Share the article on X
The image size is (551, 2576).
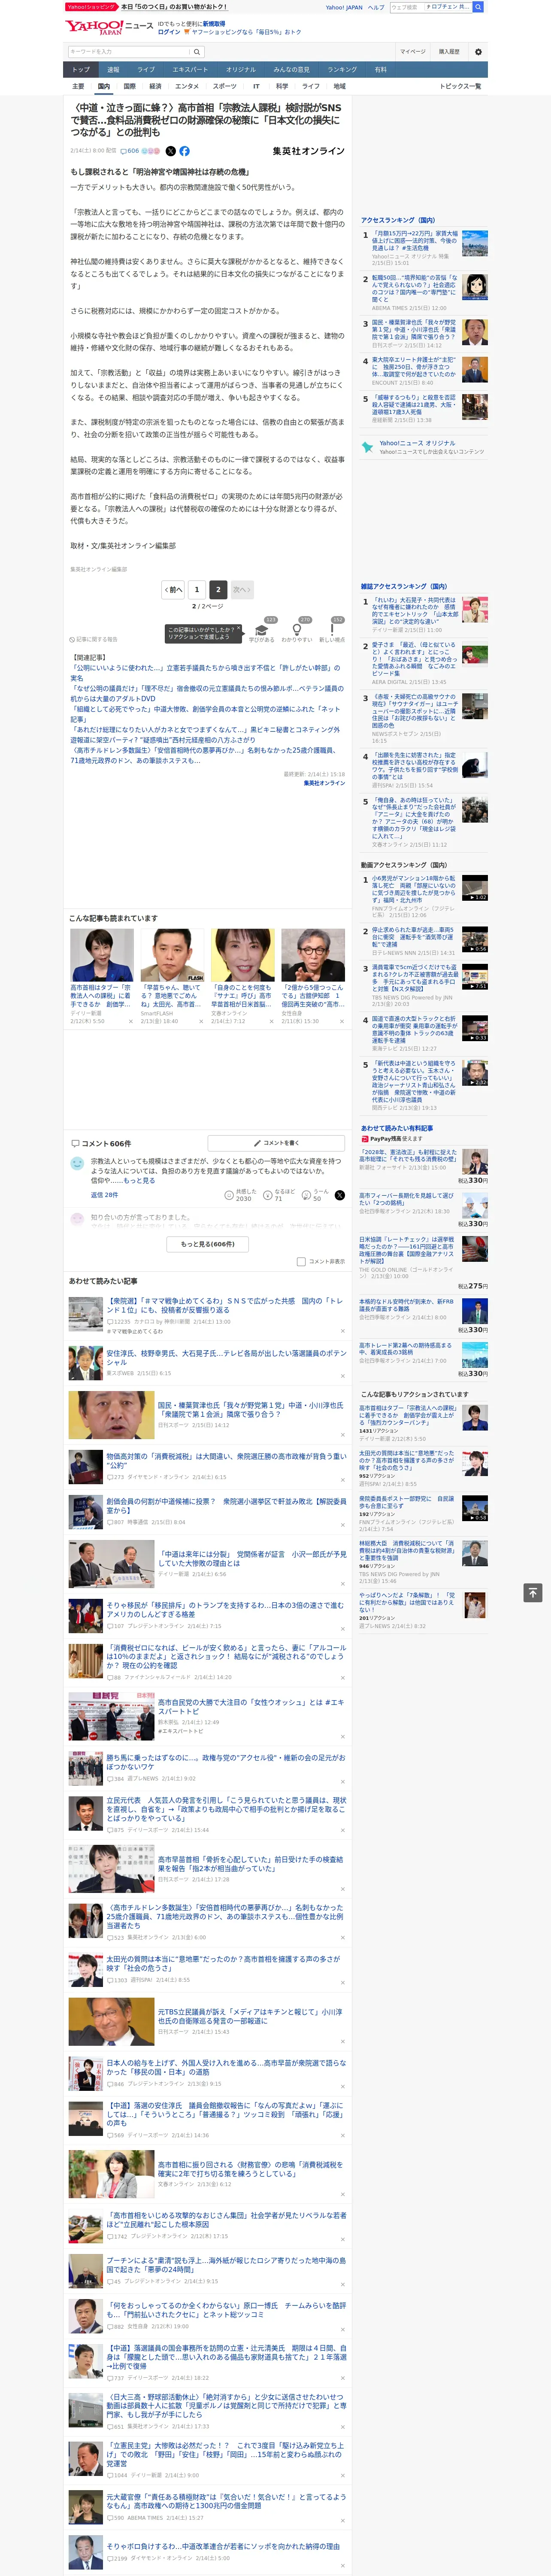tap(171, 151)
